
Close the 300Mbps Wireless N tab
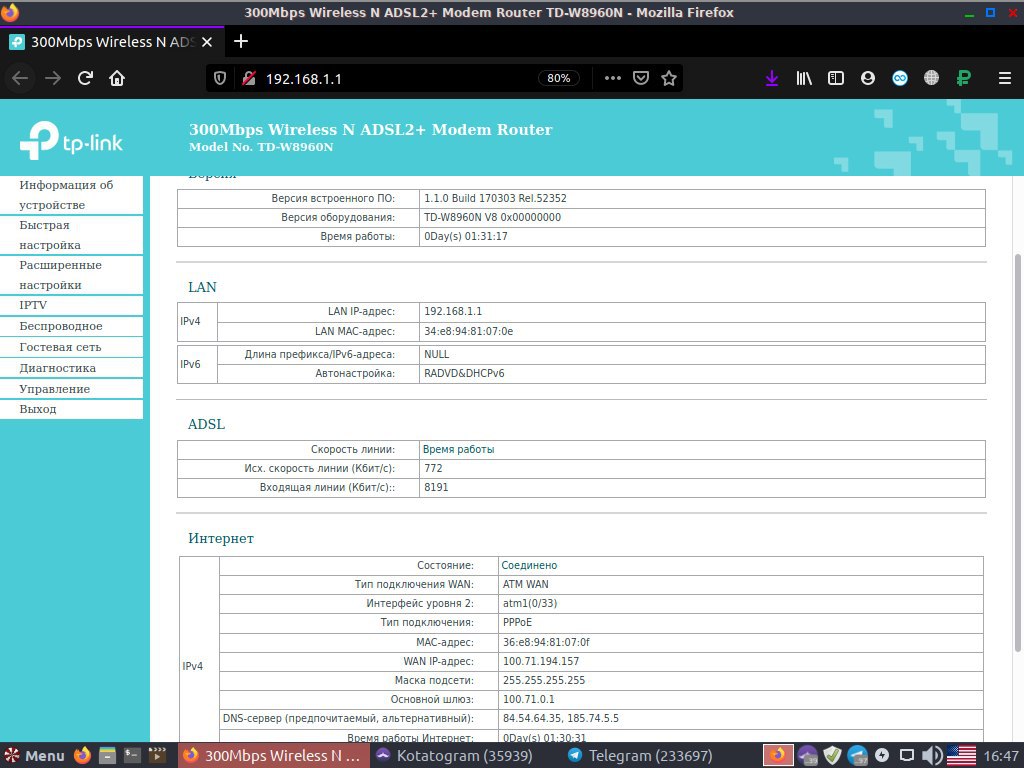[x=207, y=42]
